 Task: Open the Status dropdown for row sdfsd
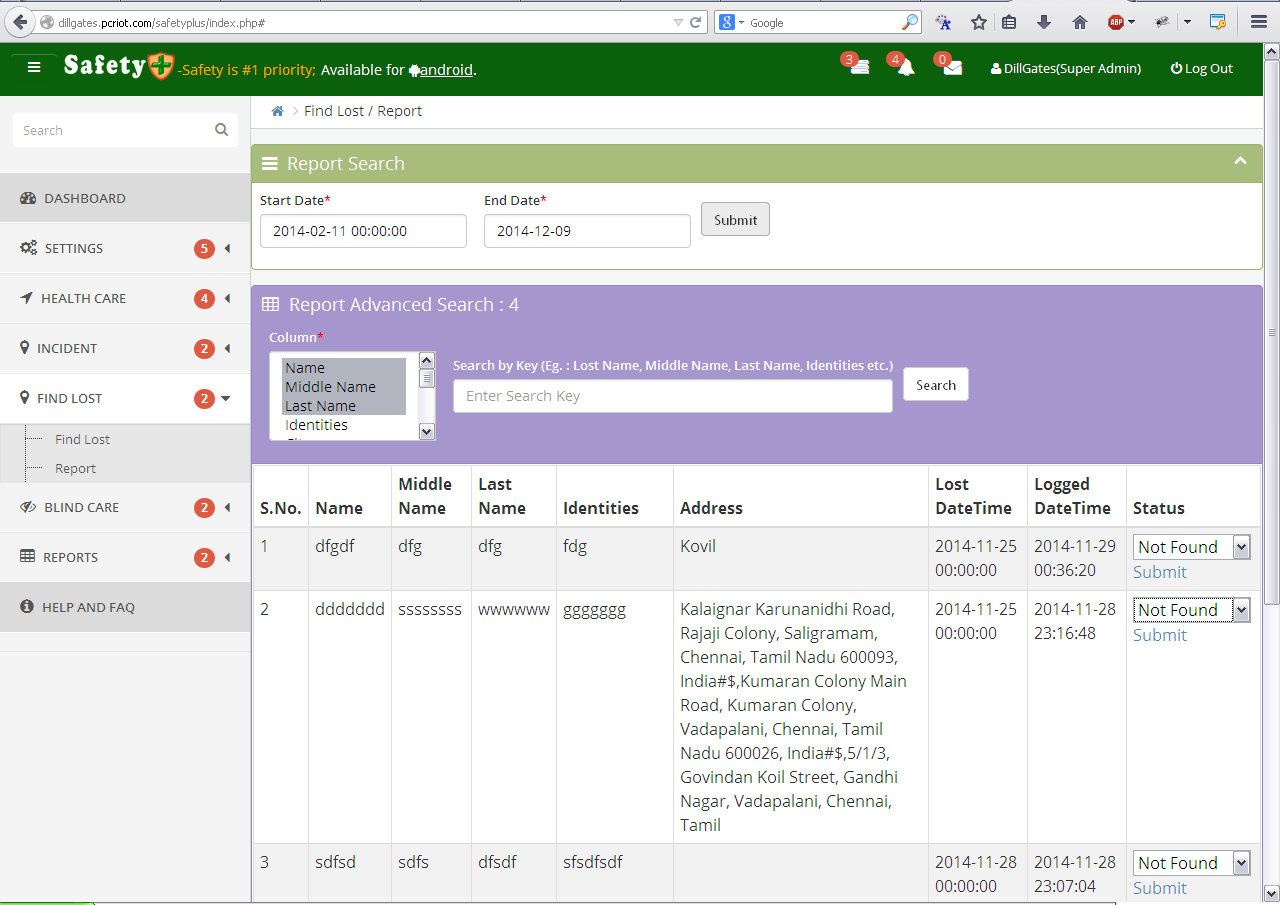(x=1191, y=863)
